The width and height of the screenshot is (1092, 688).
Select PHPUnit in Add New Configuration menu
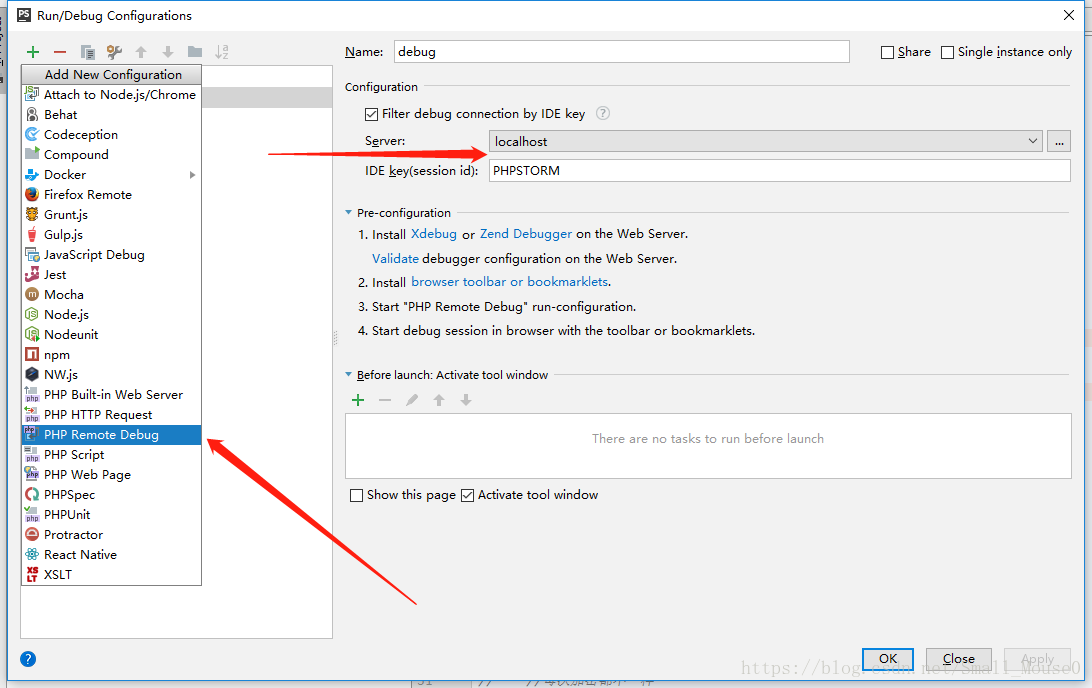[111, 515]
